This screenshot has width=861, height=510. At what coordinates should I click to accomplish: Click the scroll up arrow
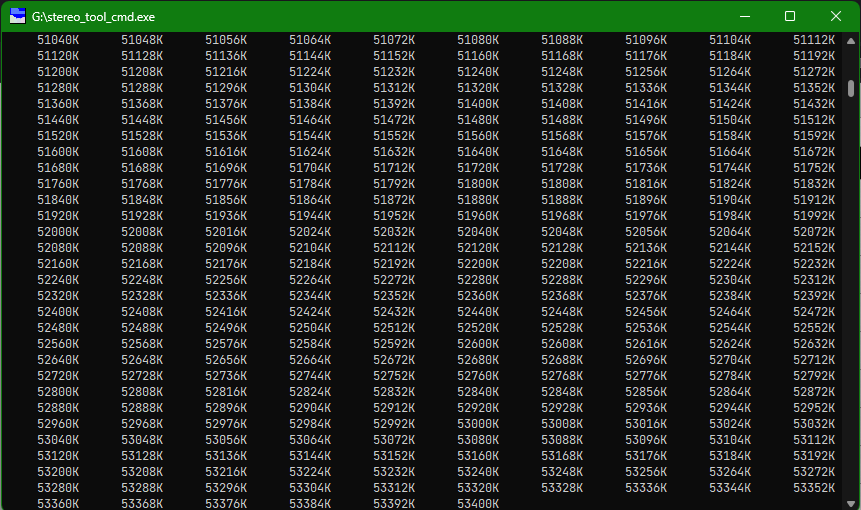(851, 42)
